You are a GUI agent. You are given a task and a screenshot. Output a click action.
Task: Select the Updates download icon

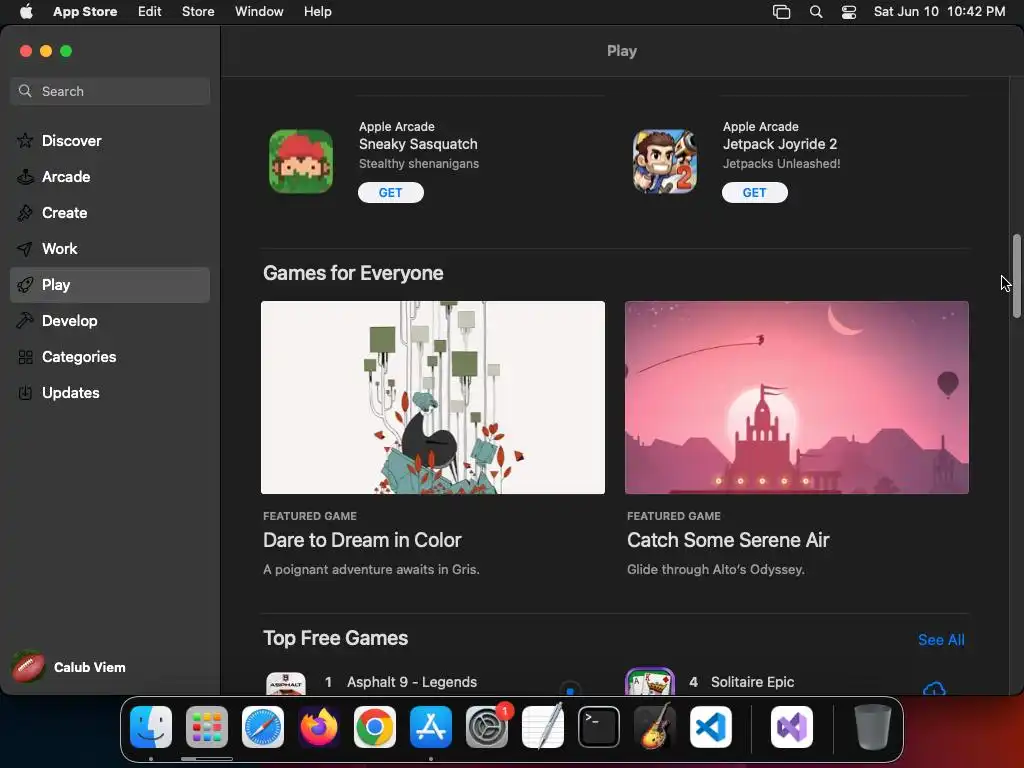pyautogui.click(x=25, y=392)
